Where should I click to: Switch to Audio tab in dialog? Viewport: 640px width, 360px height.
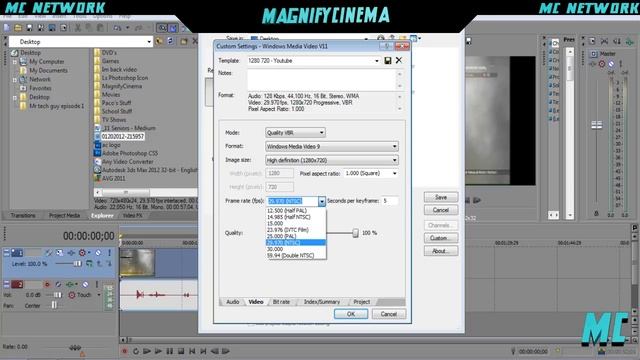click(x=232, y=302)
